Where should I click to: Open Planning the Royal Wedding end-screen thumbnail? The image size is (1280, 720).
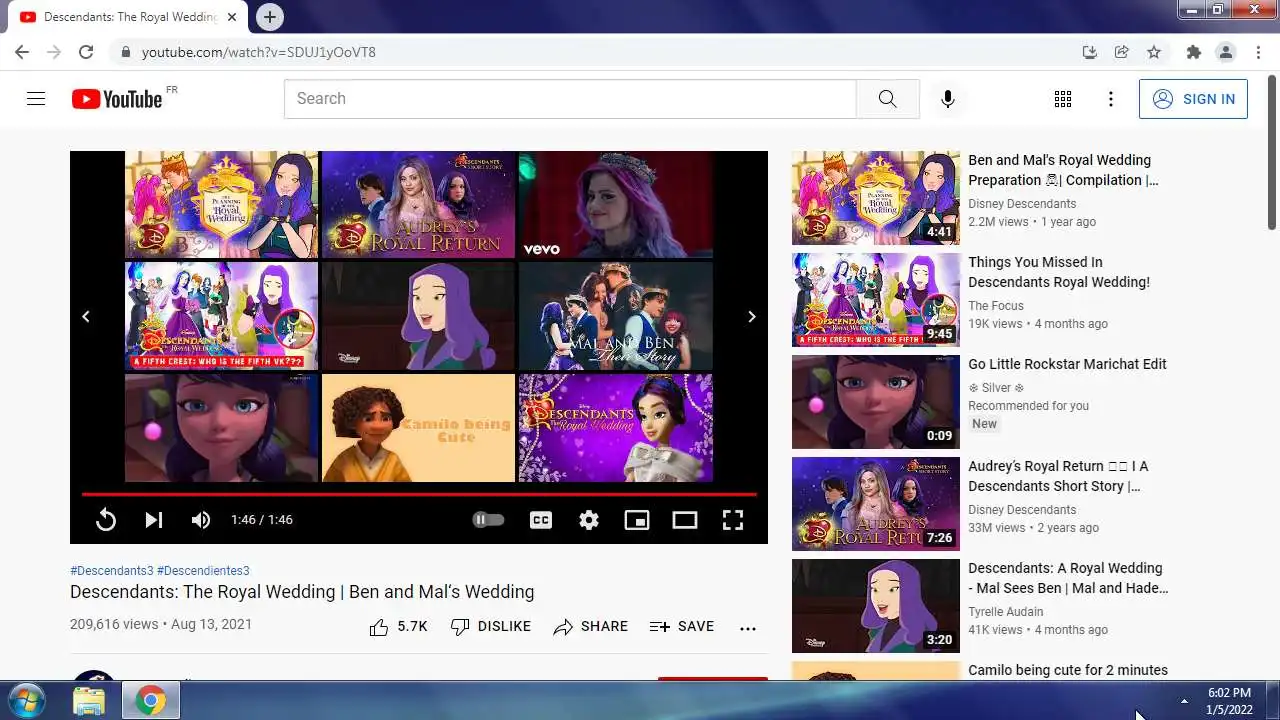[221, 205]
